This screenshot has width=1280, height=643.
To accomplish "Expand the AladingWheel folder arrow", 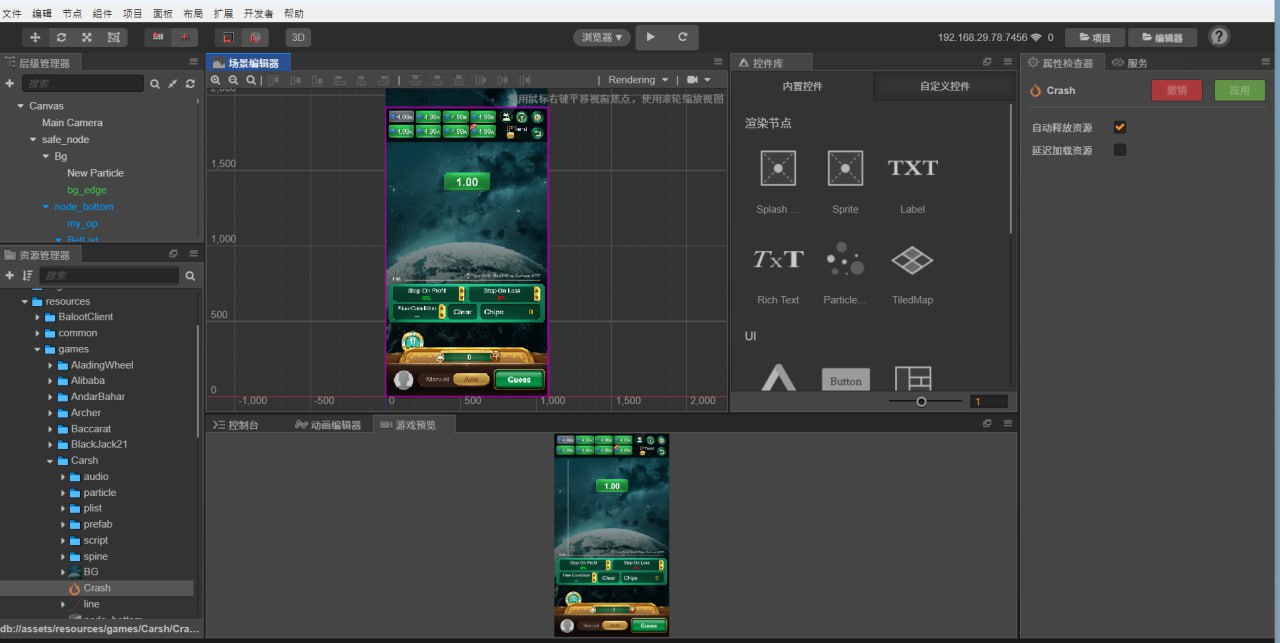I will point(51,365).
